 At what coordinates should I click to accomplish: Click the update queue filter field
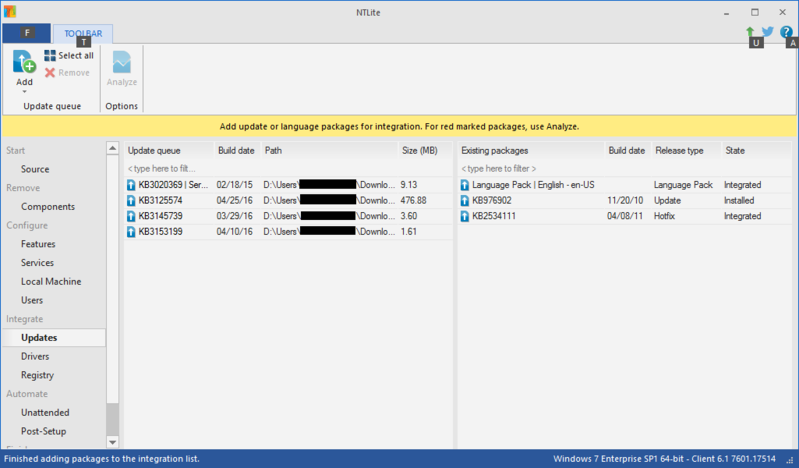tap(168, 169)
